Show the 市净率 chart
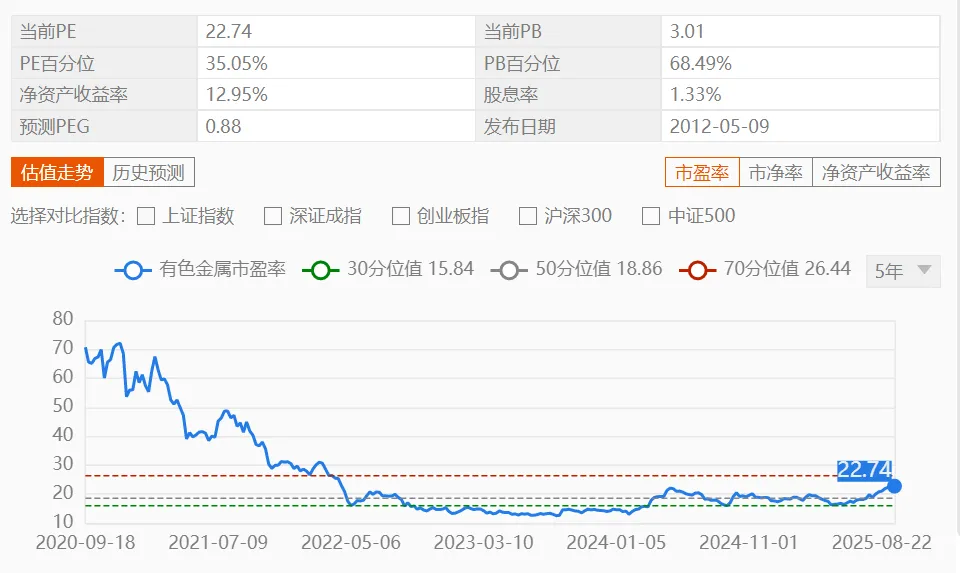 click(x=776, y=172)
